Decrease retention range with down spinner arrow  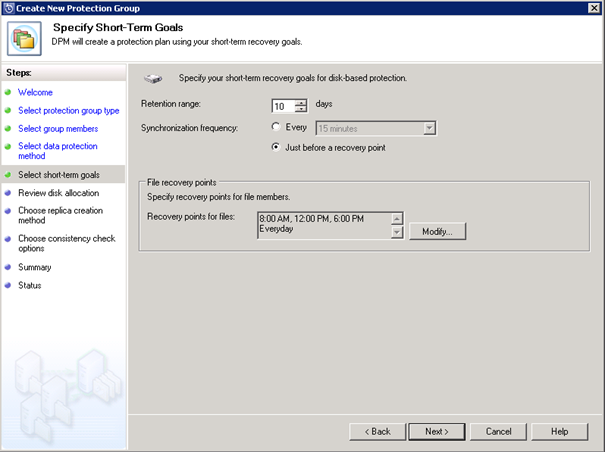coord(301,109)
